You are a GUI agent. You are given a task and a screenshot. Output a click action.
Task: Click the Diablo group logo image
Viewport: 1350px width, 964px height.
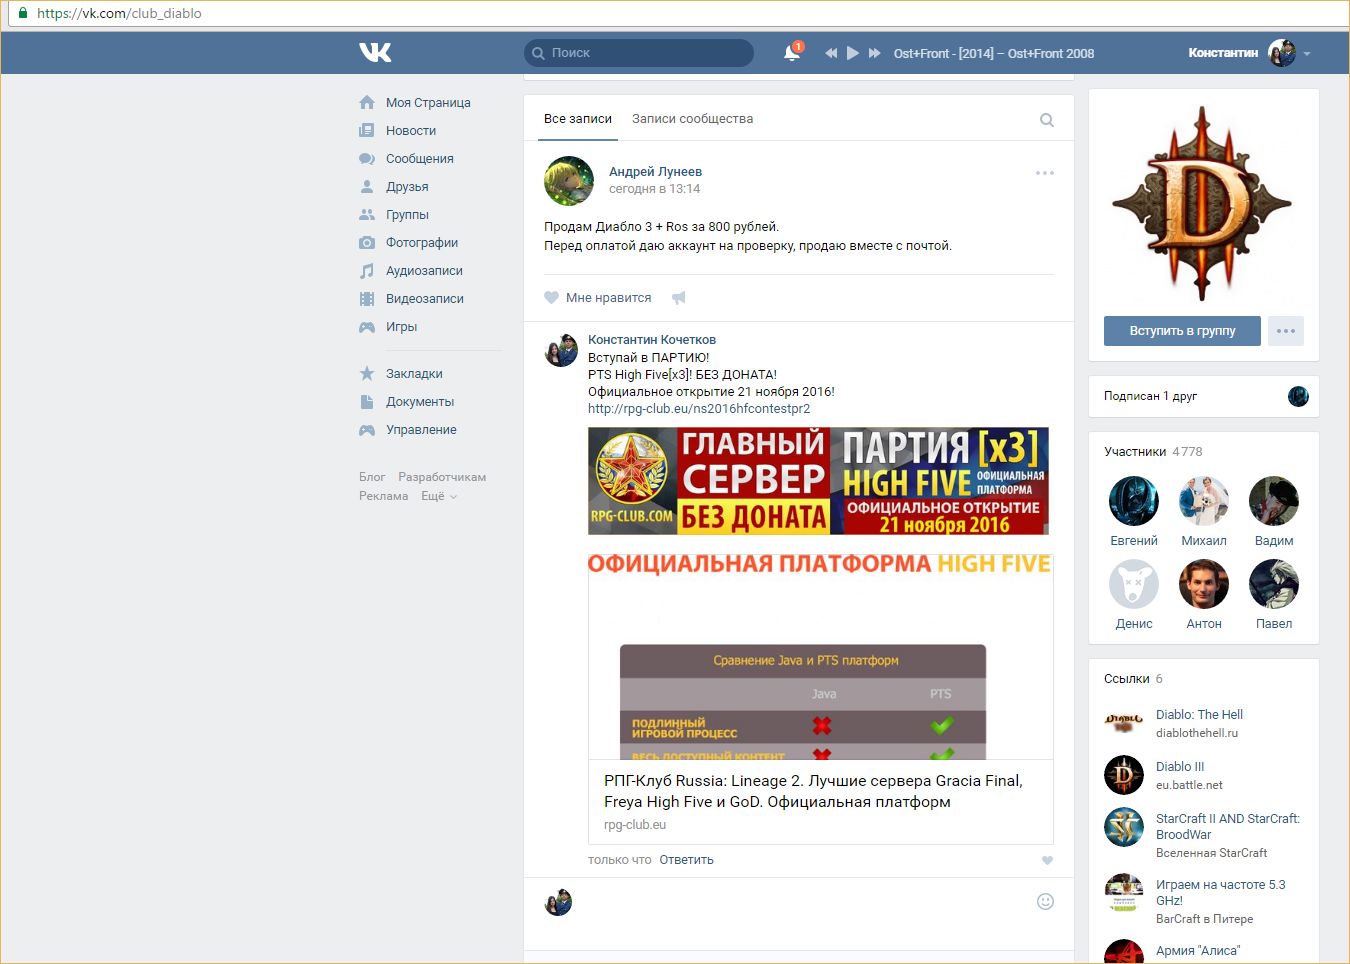(1204, 203)
